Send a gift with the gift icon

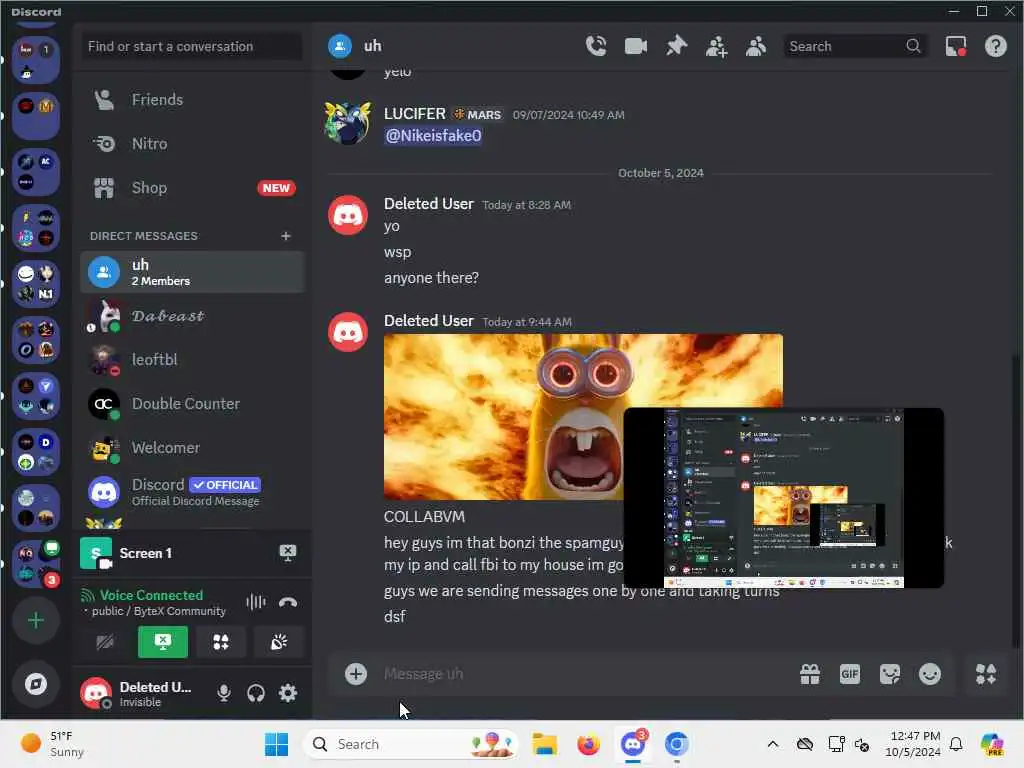click(x=810, y=674)
